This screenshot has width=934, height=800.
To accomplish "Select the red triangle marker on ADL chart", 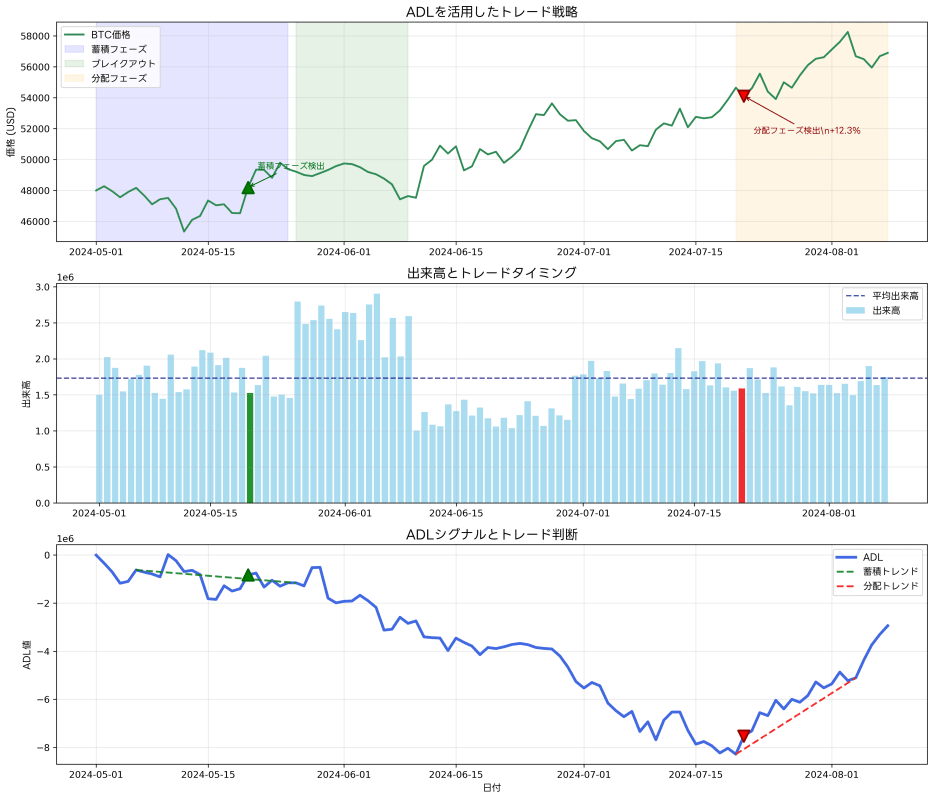I will pos(743,734).
